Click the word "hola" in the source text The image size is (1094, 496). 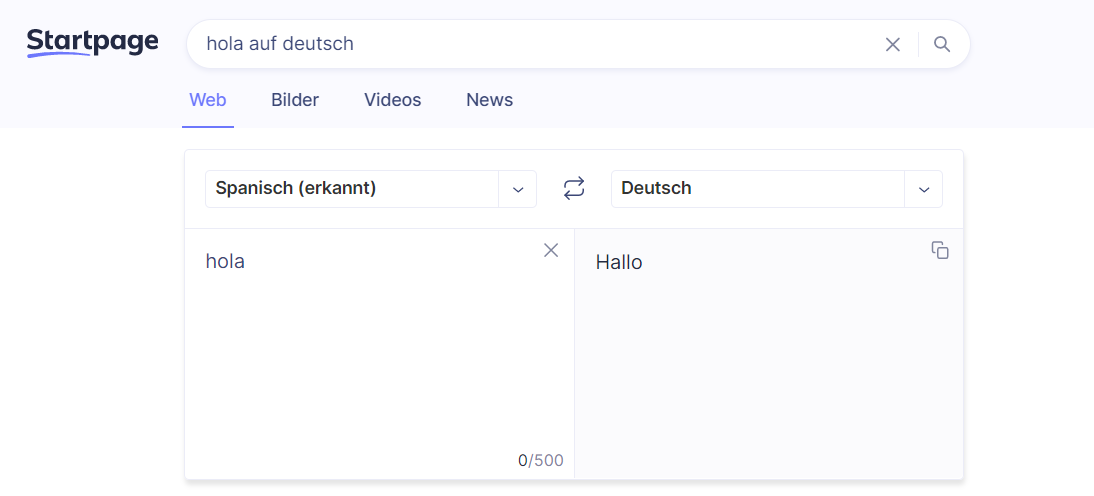(225, 261)
